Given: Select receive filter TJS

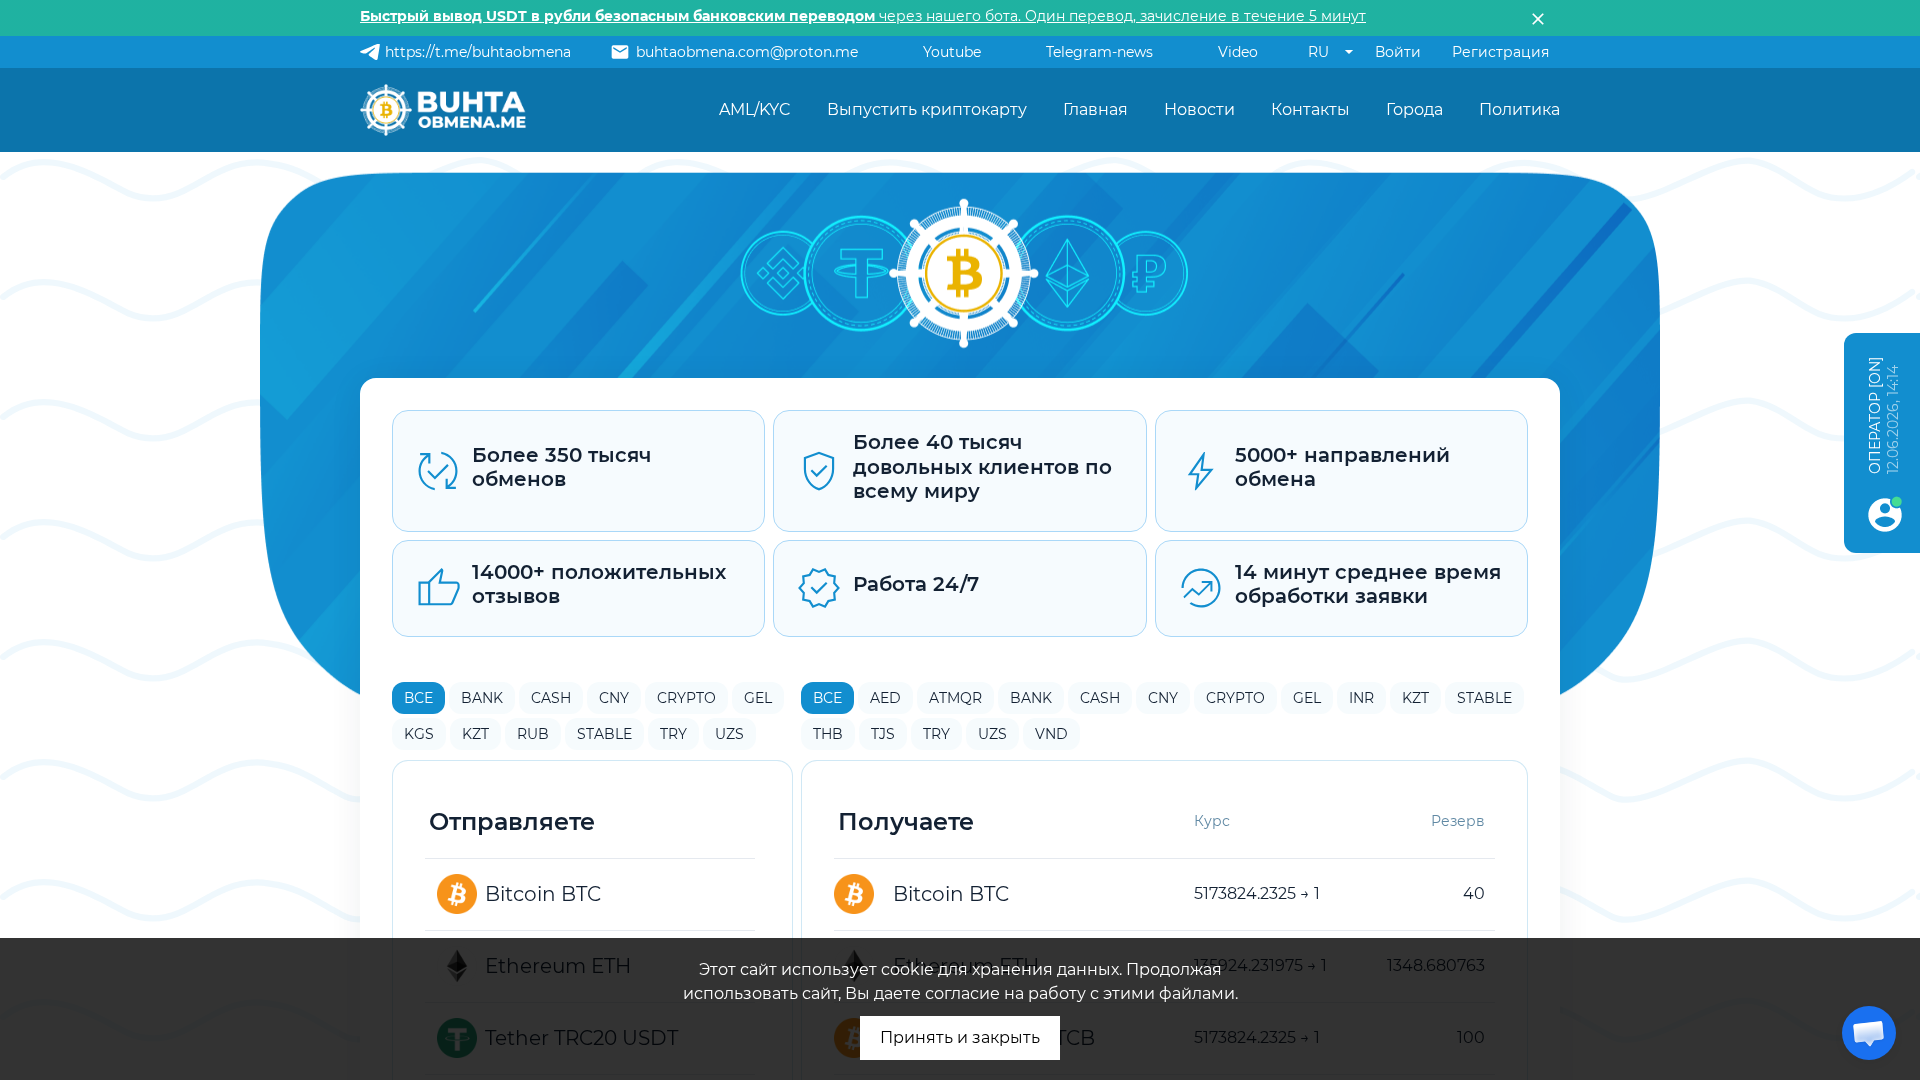Looking at the screenshot, I should [x=883, y=734].
